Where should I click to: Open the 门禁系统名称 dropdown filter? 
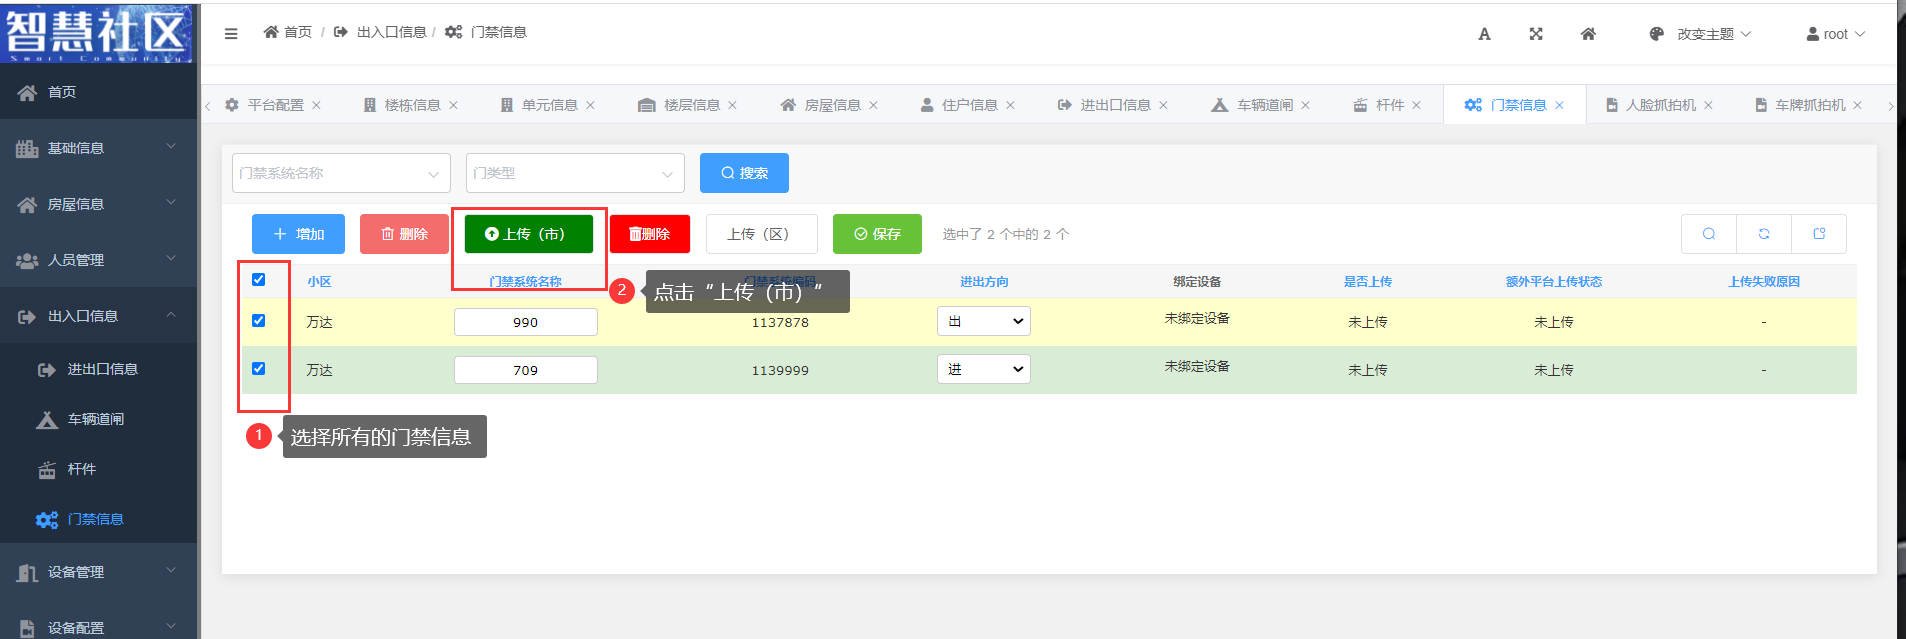[x=341, y=173]
